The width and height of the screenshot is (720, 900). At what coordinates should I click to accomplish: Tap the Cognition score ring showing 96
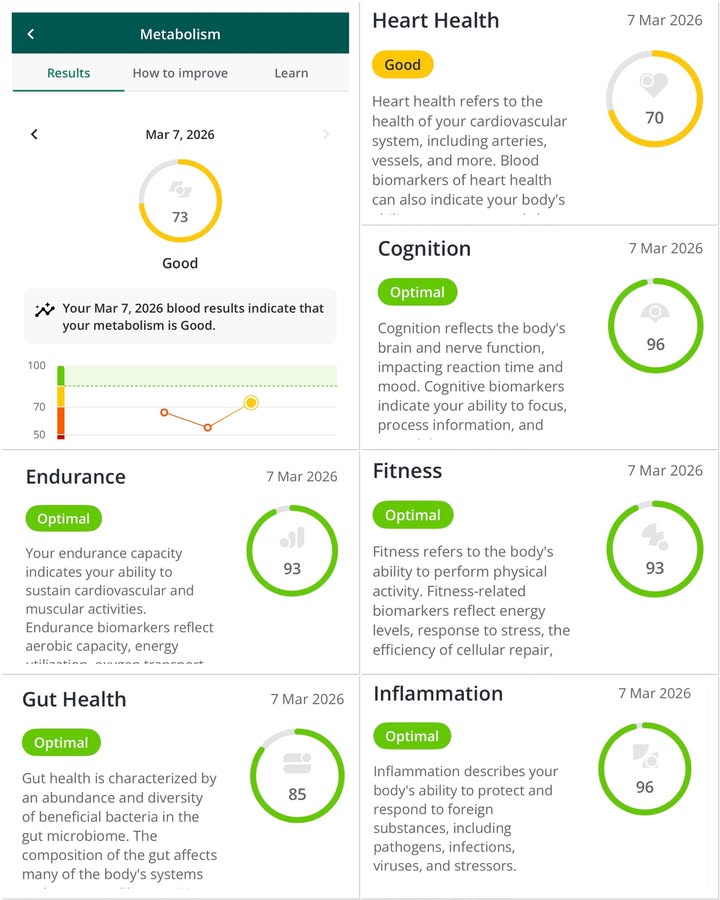[x=655, y=325]
